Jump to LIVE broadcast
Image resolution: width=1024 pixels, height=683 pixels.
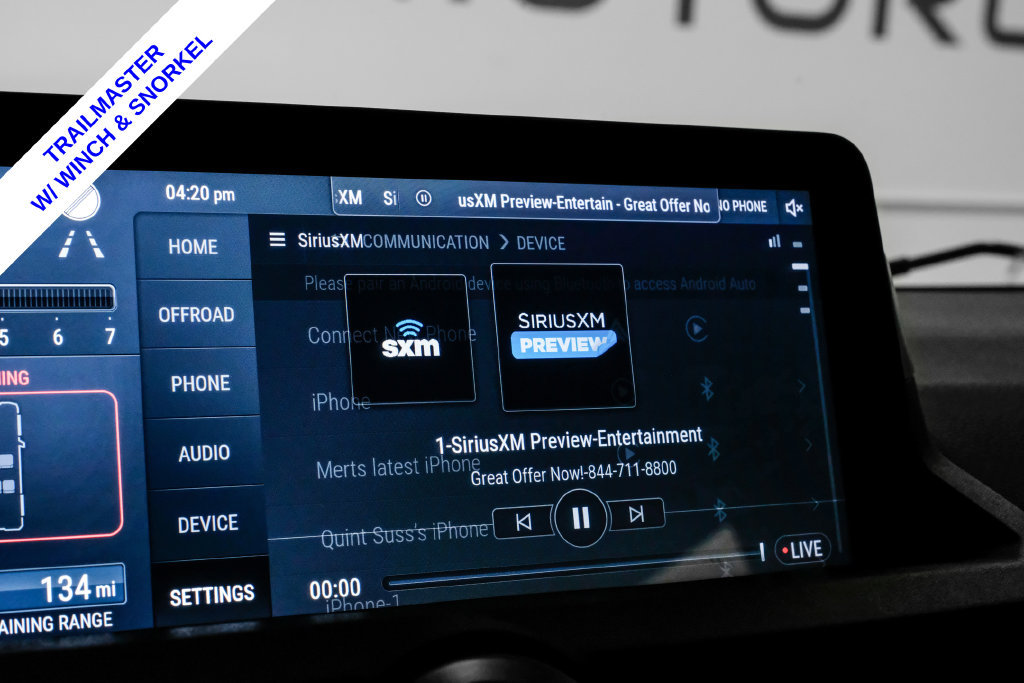pyautogui.click(x=802, y=549)
